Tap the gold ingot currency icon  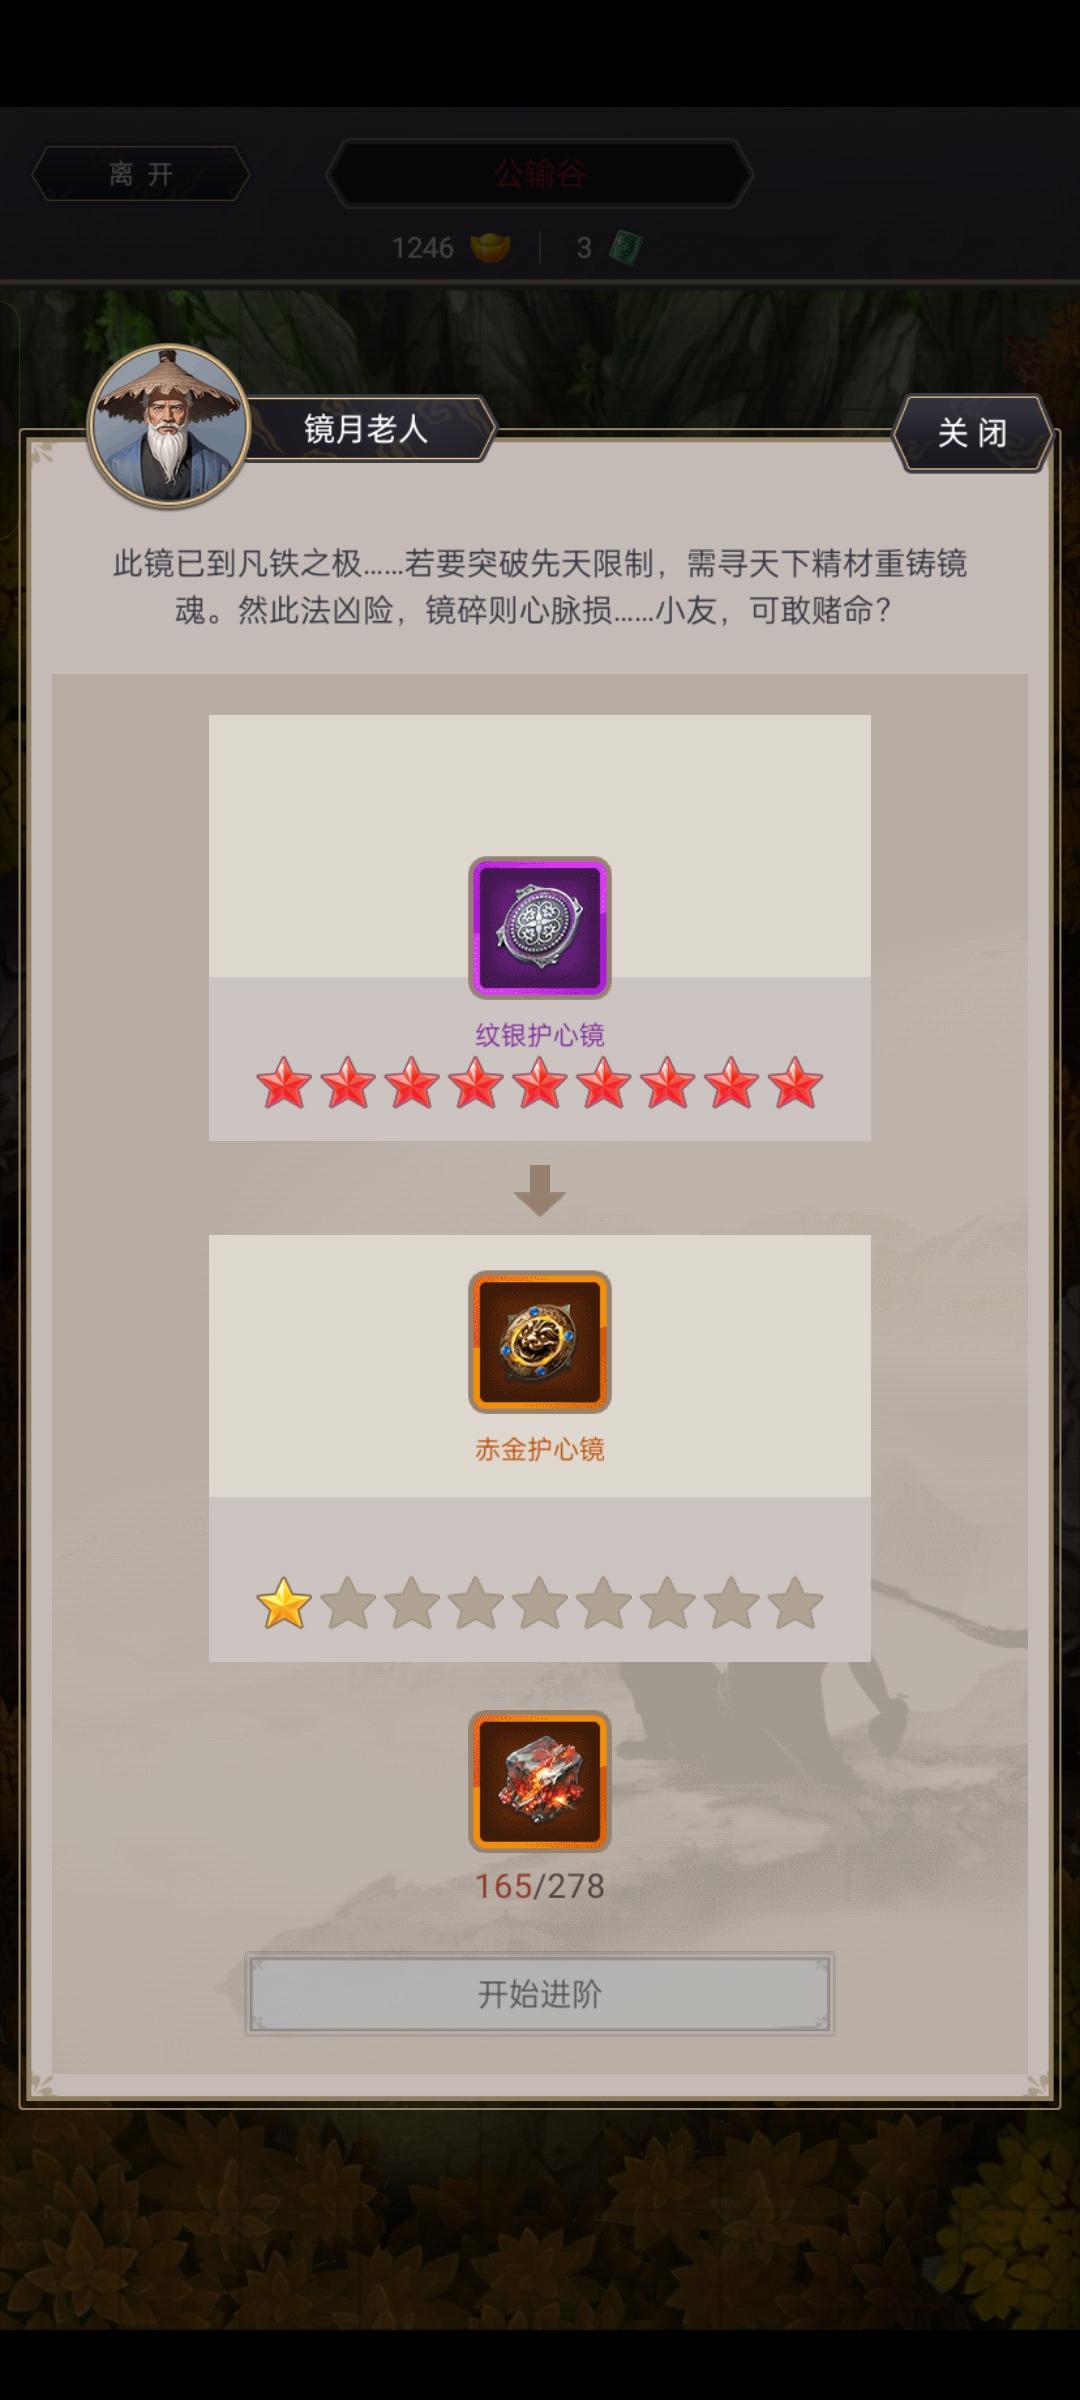point(490,247)
